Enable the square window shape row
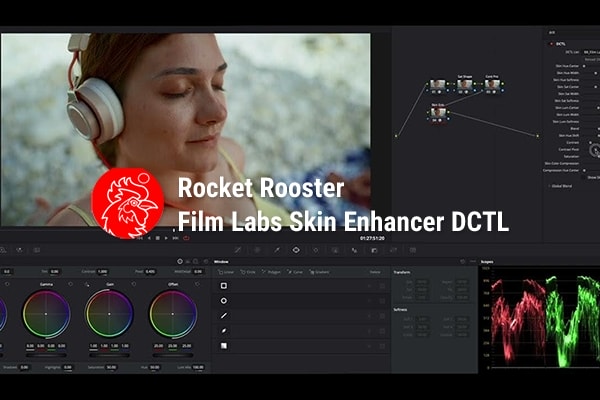600x400 pixels. click(x=224, y=286)
